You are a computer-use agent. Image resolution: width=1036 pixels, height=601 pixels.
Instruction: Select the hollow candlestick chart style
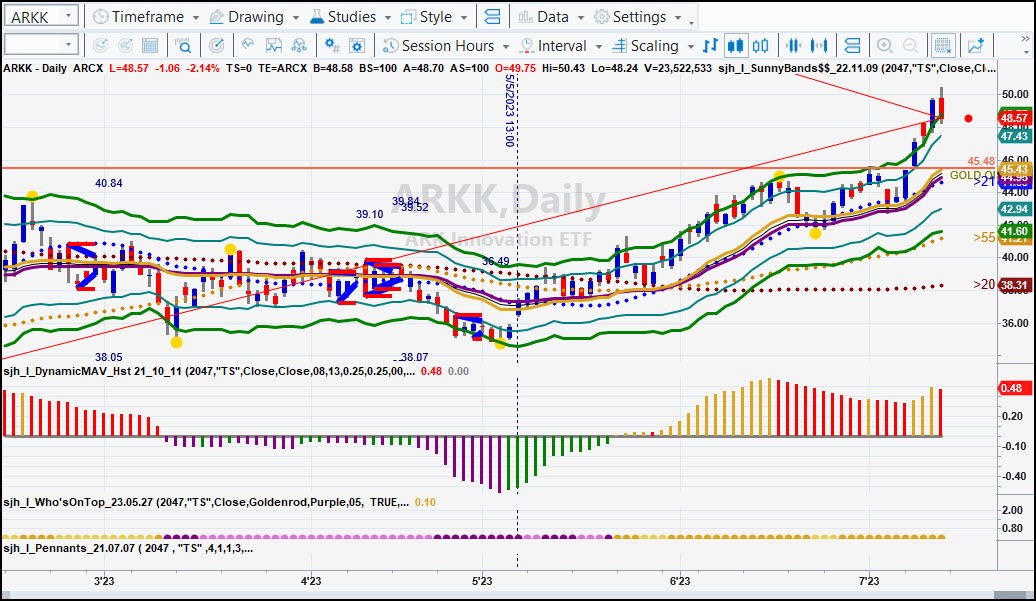760,46
